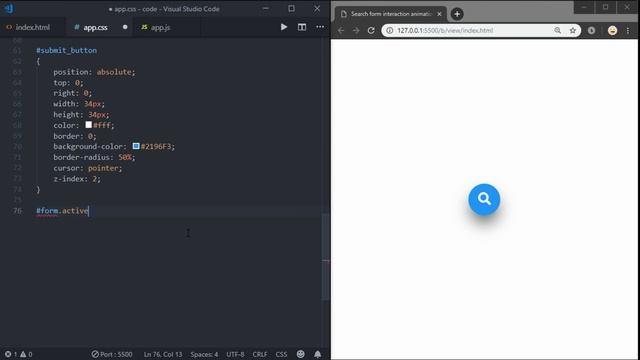Bookmark the page with the star icon
Screen dimensions: 640x360
[573, 30]
